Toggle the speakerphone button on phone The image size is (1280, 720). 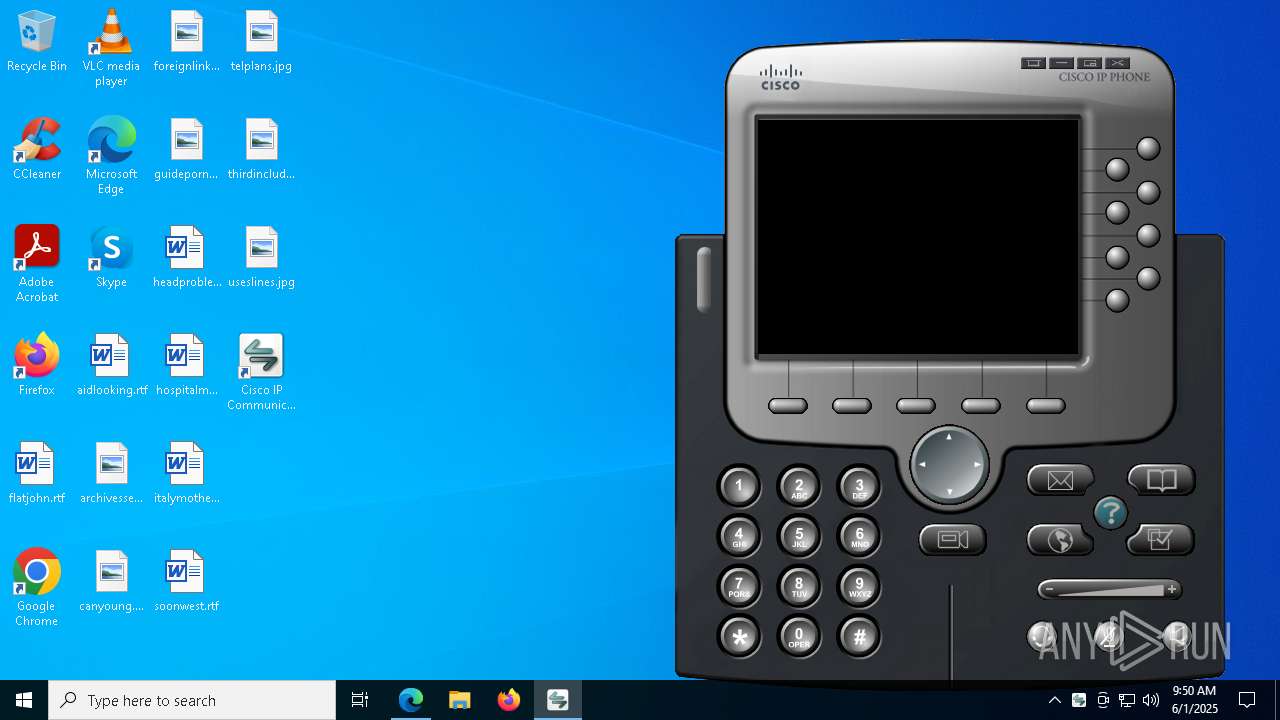1176,634
